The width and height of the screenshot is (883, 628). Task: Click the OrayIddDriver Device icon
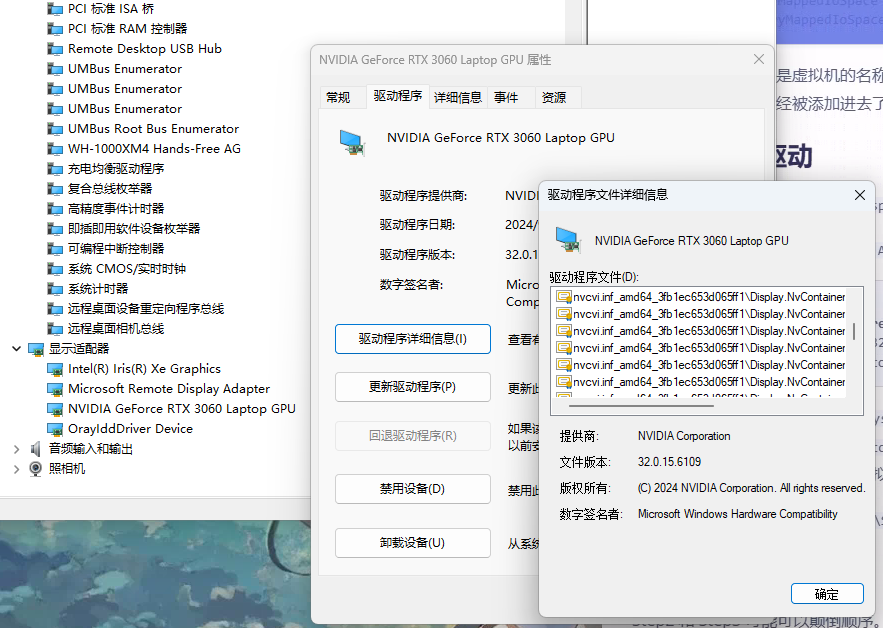click(55, 429)
